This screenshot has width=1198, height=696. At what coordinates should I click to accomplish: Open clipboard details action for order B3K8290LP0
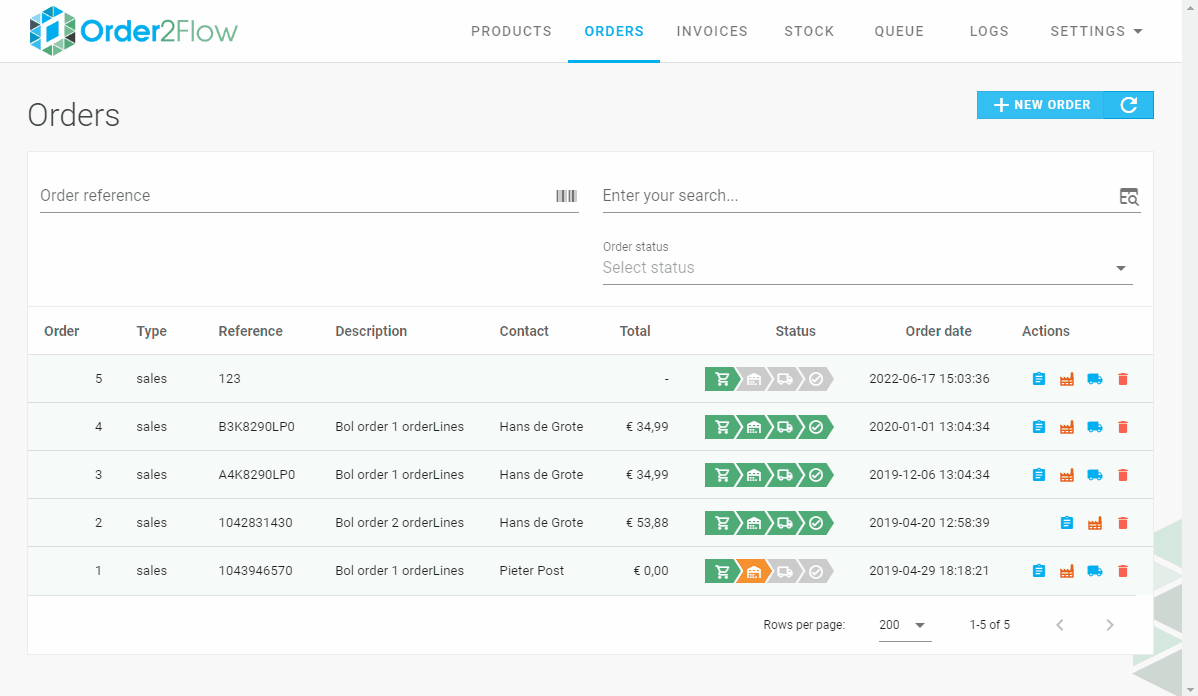coord(1038,427)
